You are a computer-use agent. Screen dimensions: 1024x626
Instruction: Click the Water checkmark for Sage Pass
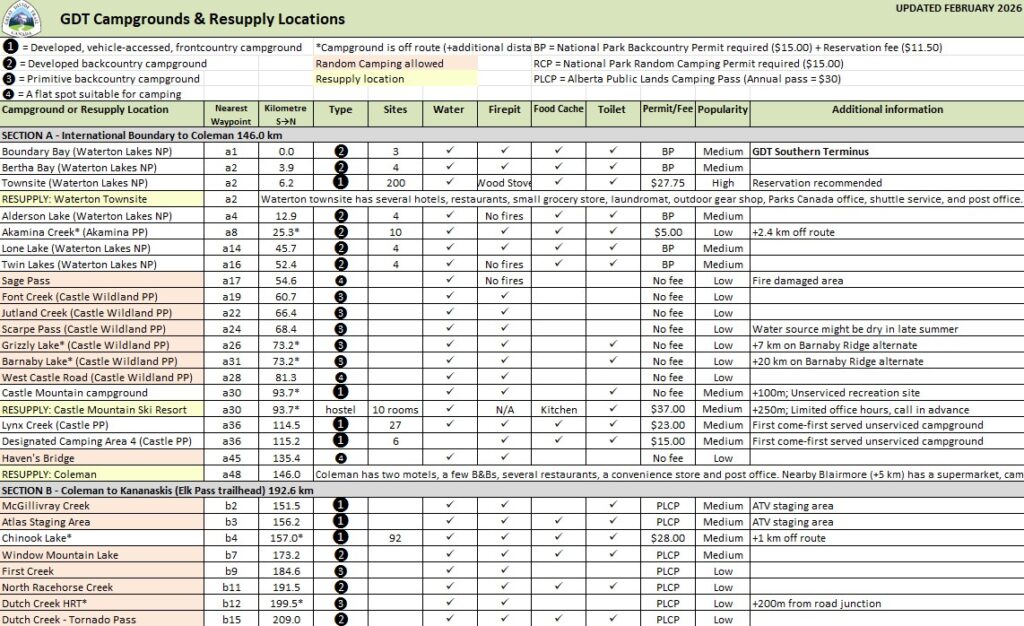[x=451, y=282]
